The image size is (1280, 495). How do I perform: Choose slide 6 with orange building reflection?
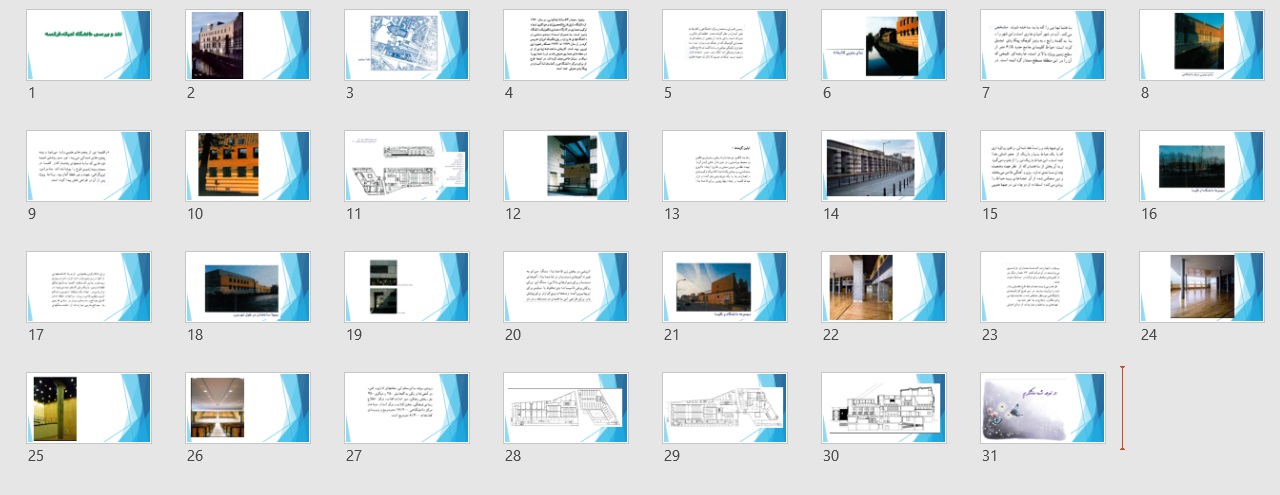[x=884, y=45]
